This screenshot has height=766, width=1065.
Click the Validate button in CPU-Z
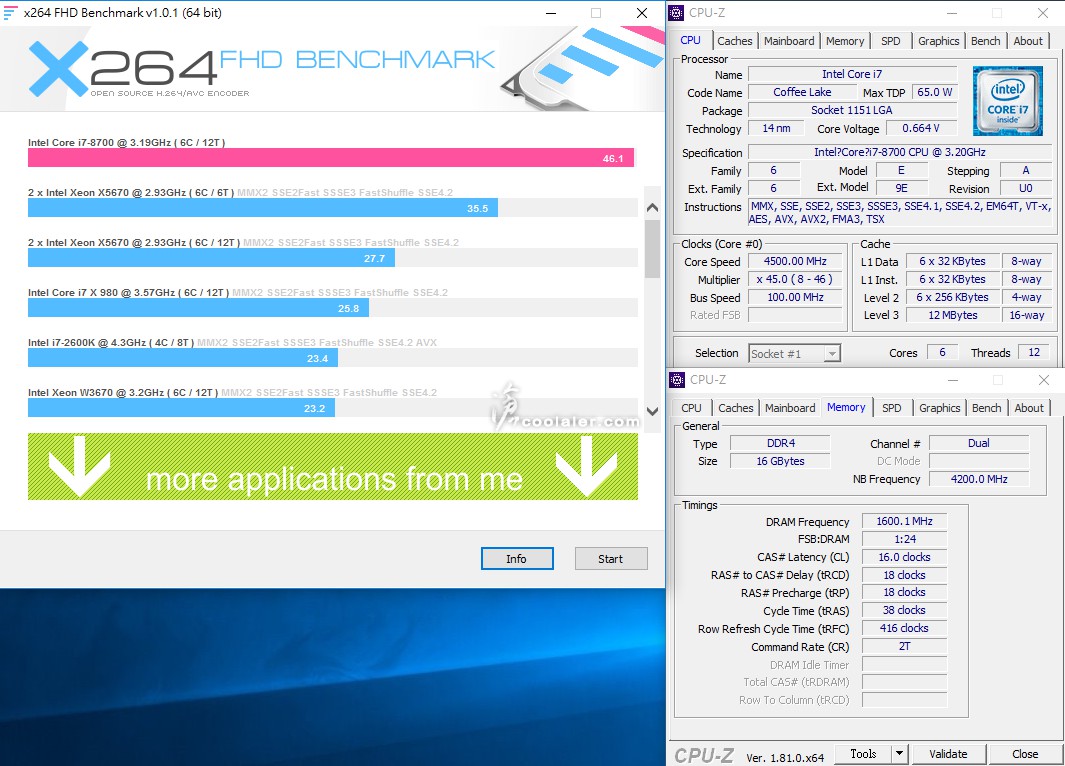(x=948, y=754)
